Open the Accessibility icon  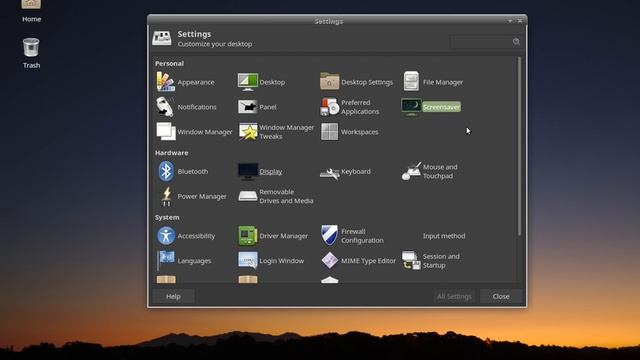166,236
